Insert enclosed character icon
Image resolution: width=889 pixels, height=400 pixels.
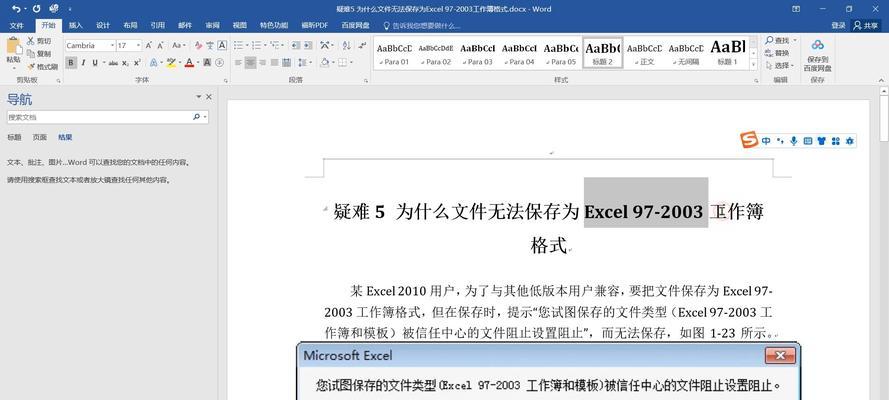pyautogui.click(x=219, y=62)
